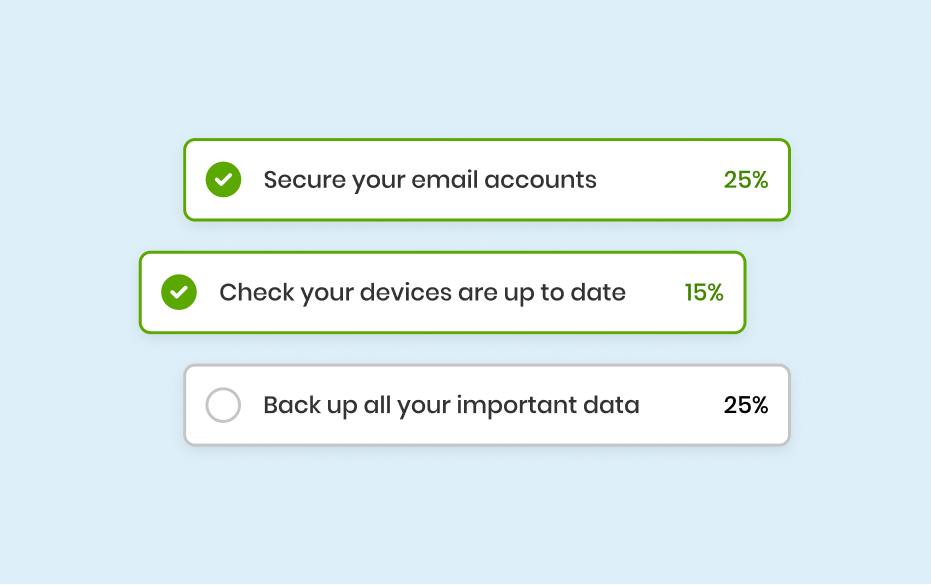Uncheck the green checkmark for devices up to date
Viewport: 931px width, 585px height.
point(179,292)
